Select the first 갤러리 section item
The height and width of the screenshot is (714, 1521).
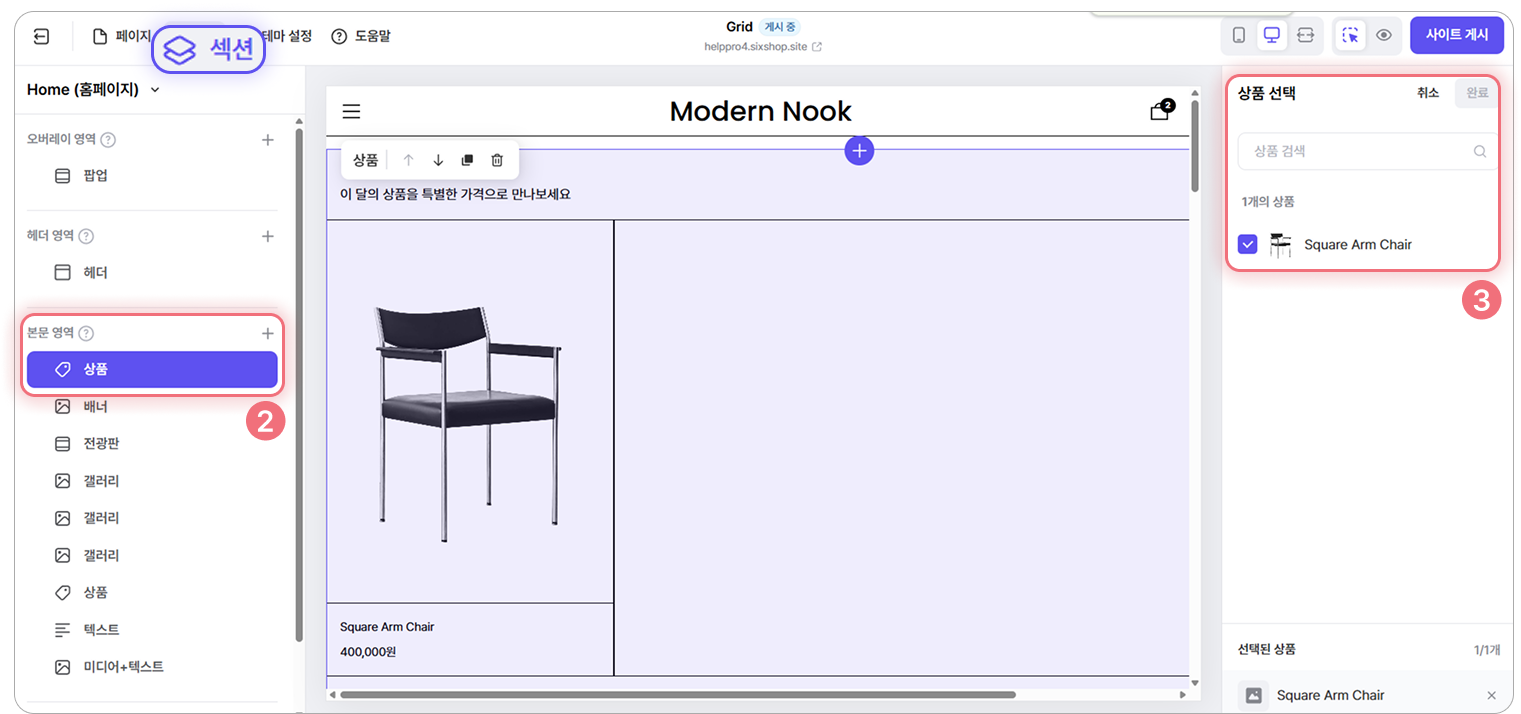tap(151, 481)
